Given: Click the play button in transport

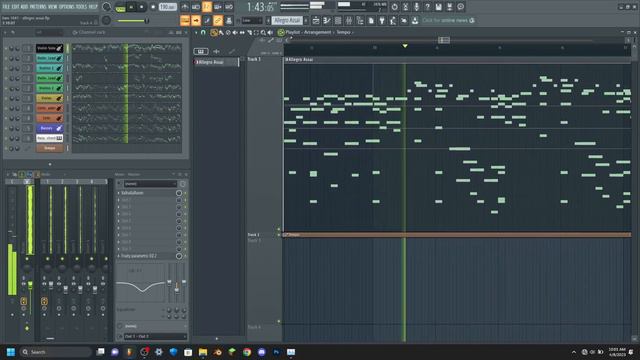Looking at the screenshot, I should pos(131,7).
